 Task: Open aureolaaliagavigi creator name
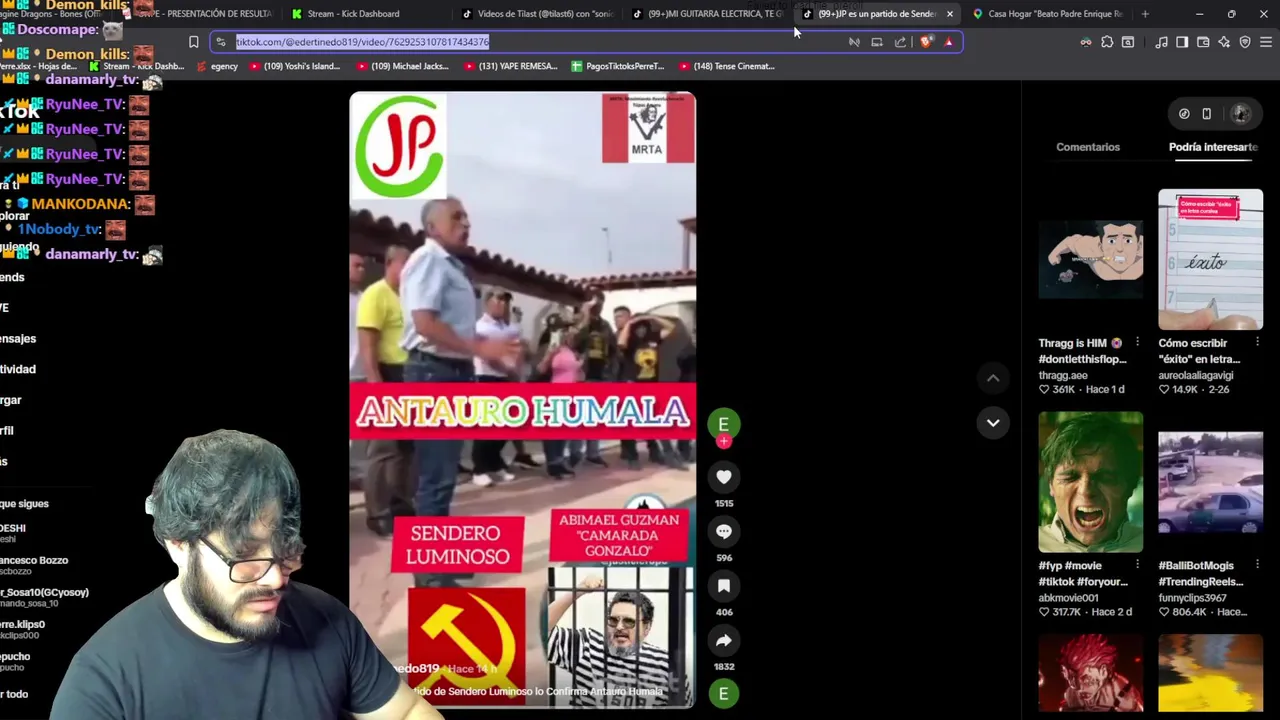(1196, 375)
